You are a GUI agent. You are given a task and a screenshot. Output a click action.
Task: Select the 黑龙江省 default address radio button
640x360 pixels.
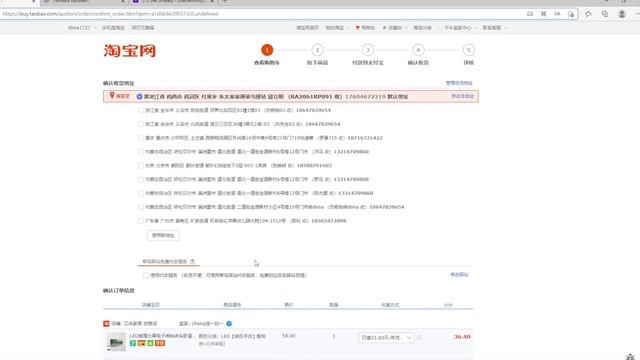pos(140,97)
